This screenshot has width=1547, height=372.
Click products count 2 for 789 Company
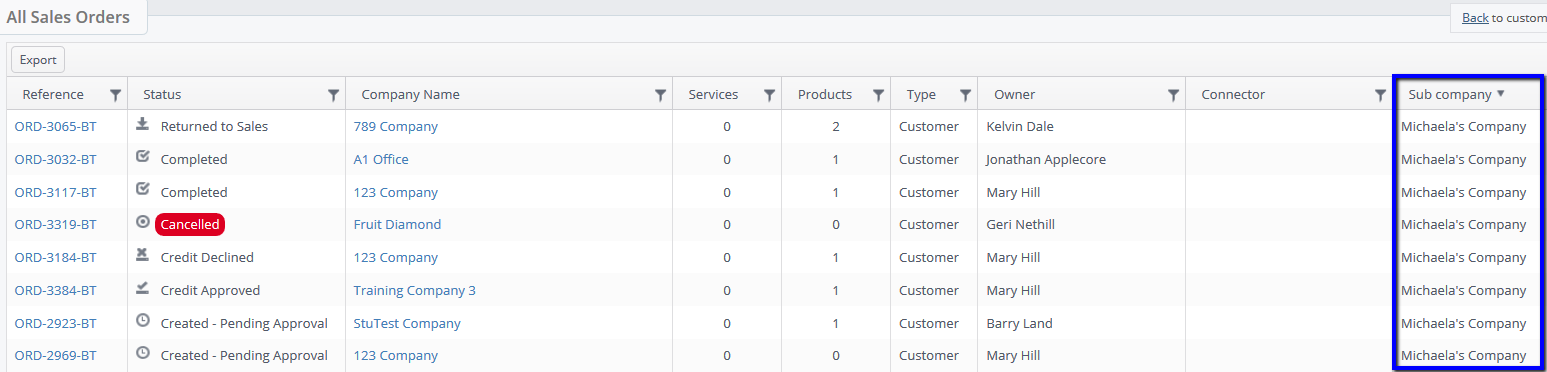pos(835,127)
